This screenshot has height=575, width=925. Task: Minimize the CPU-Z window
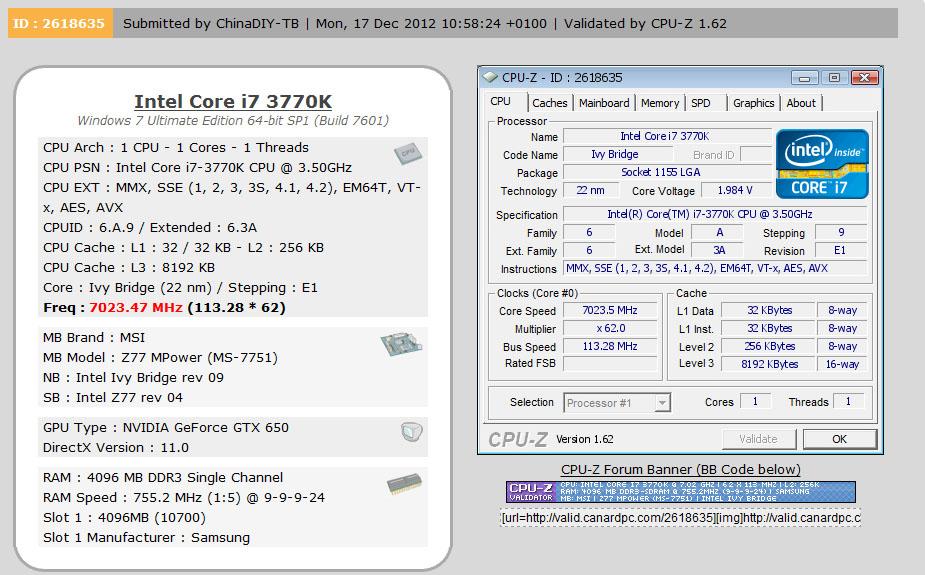[x=804, y=78]
